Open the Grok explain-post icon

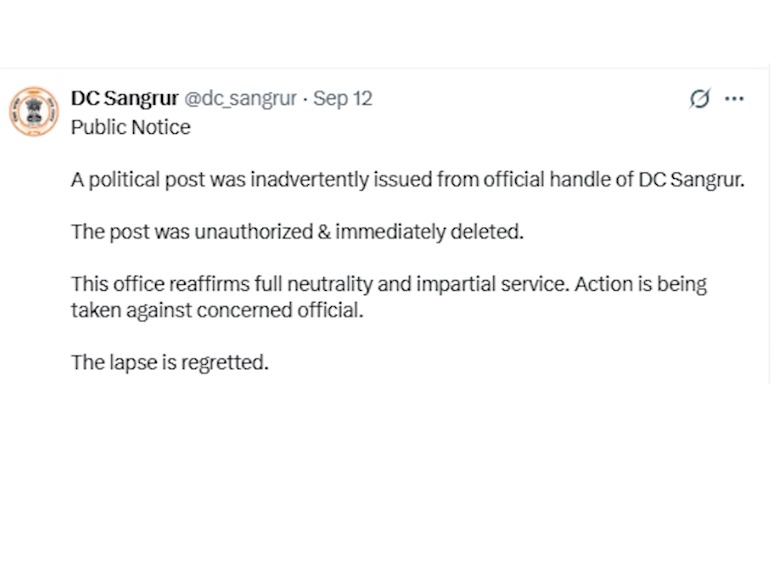700,98
